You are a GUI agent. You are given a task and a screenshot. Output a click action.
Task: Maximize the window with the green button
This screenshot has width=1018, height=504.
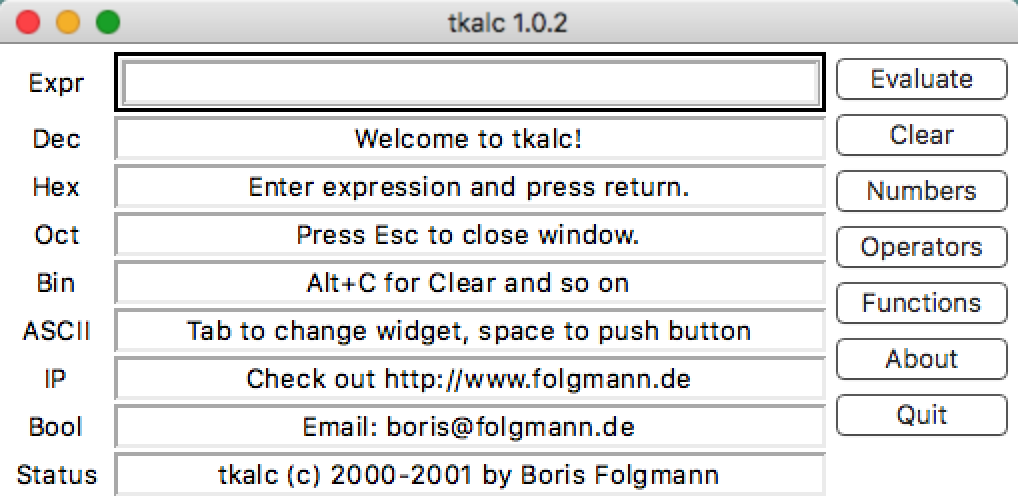(107, 21)
